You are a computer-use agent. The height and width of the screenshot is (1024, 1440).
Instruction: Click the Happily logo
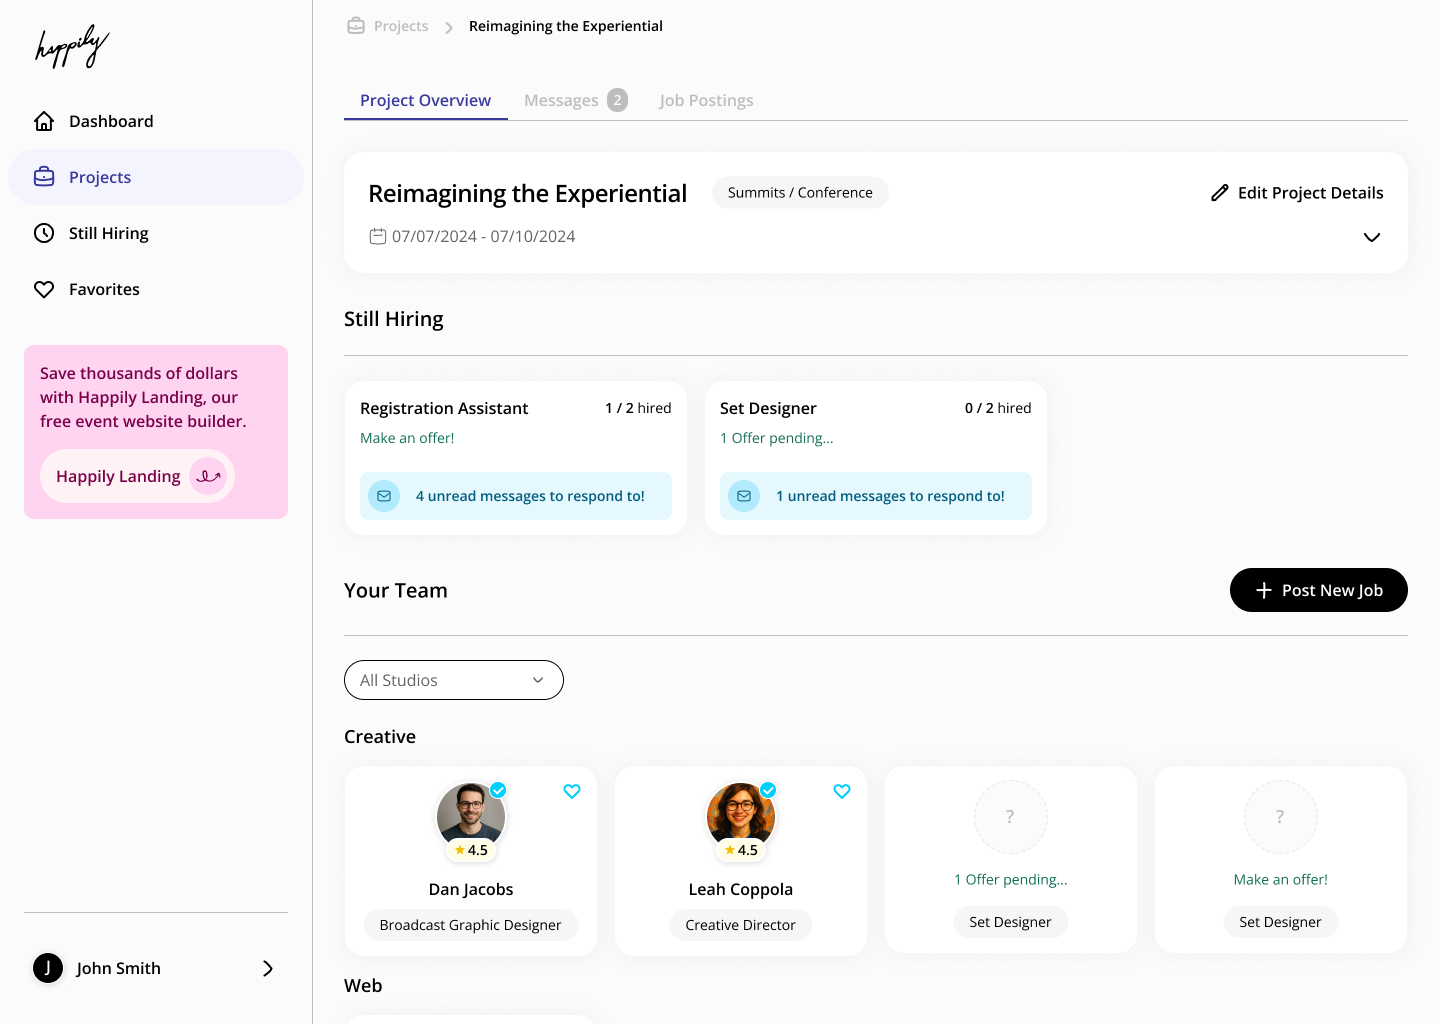point(72,47)
